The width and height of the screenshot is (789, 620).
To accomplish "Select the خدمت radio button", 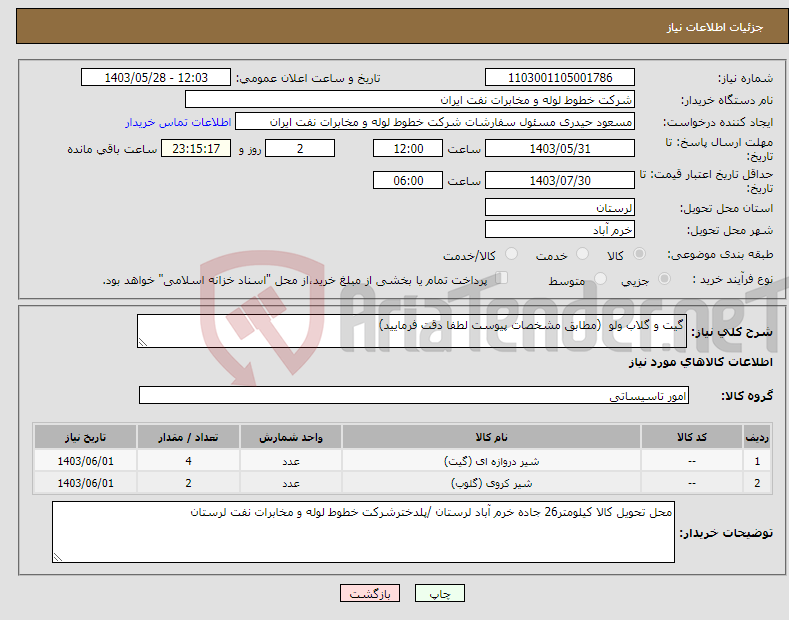I will point(582,254).
